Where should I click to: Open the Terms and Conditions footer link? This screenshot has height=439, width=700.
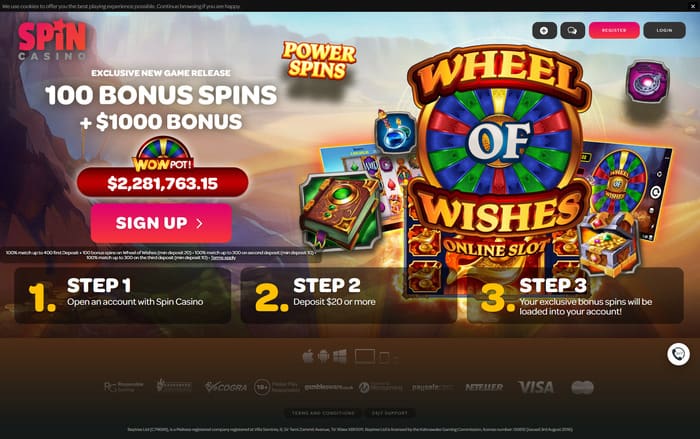(x=323, y=413)
